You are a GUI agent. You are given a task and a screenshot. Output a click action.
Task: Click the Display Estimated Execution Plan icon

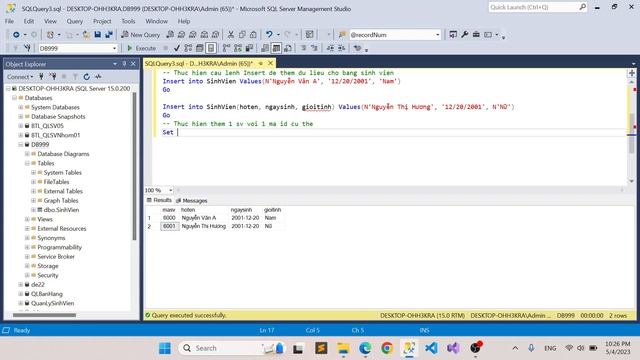(x=188, y=48)
